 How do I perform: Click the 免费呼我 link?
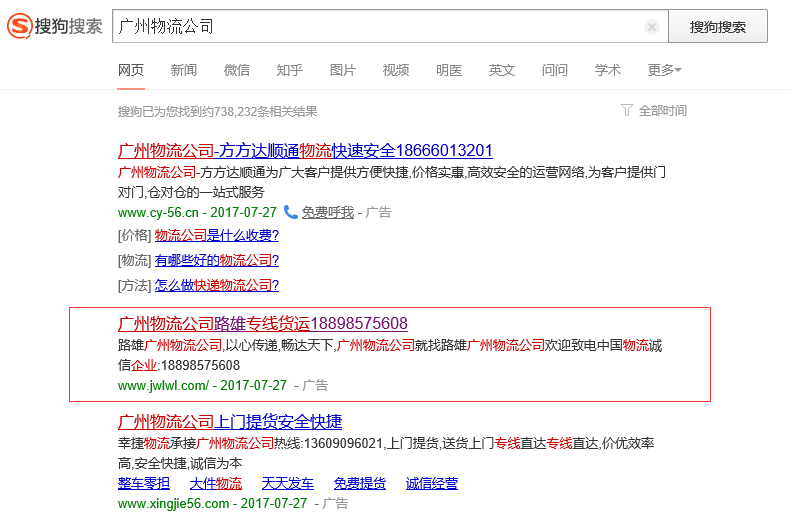tap(328, 212)
